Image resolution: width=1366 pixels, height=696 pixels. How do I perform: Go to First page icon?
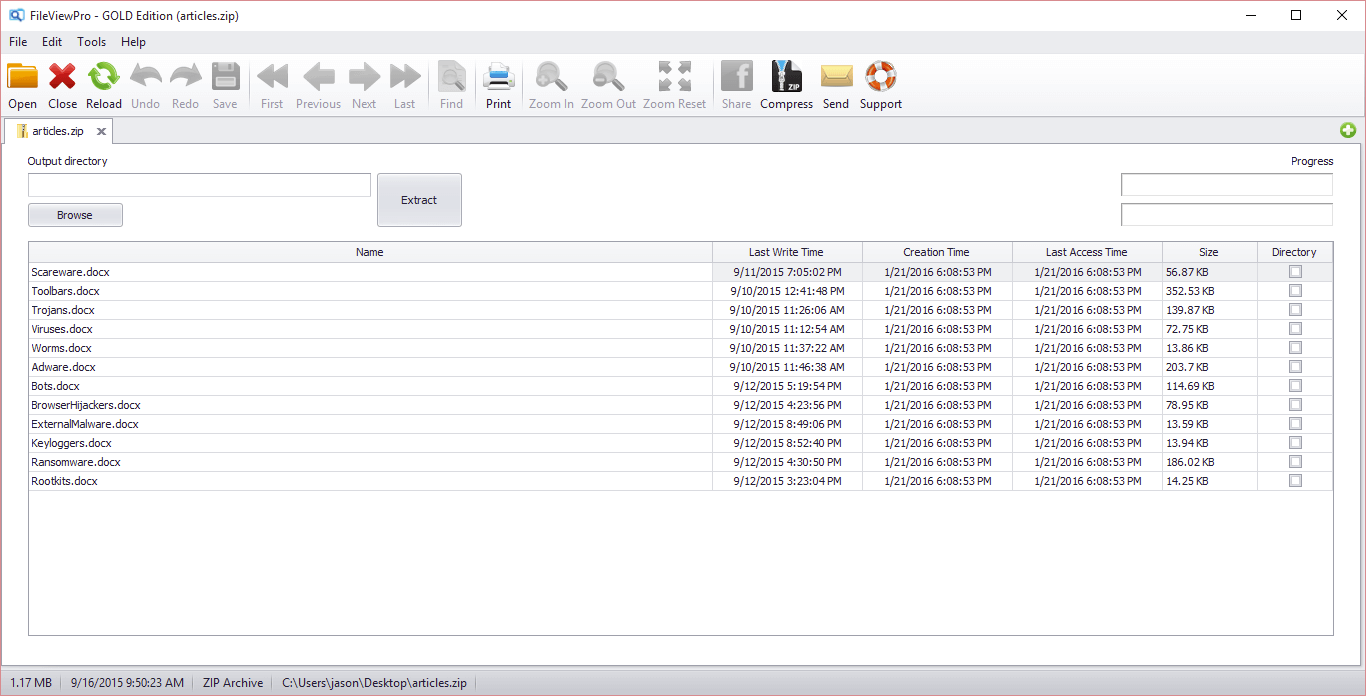click(x=272, y=77)
